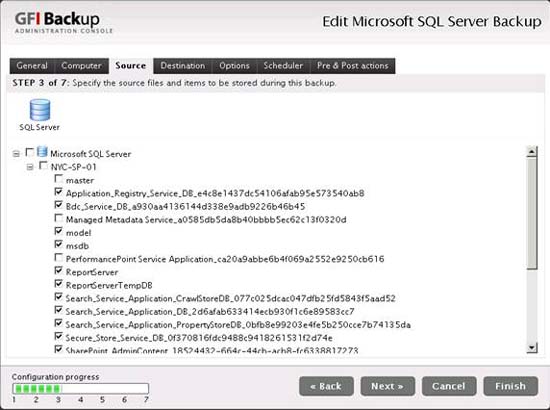
Task: Click the GFI Backup logo
Action: (63, 22)
